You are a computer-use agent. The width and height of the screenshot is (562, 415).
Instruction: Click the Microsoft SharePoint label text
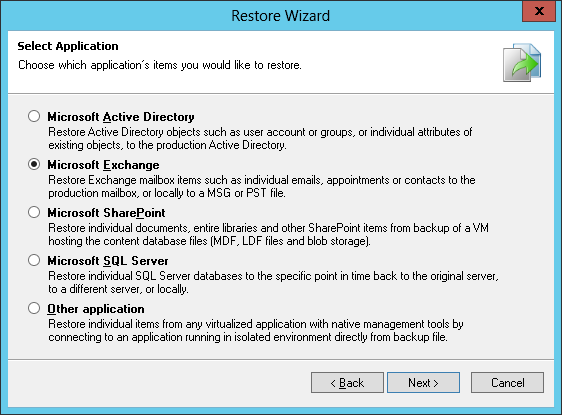click(x=106, y=213)
